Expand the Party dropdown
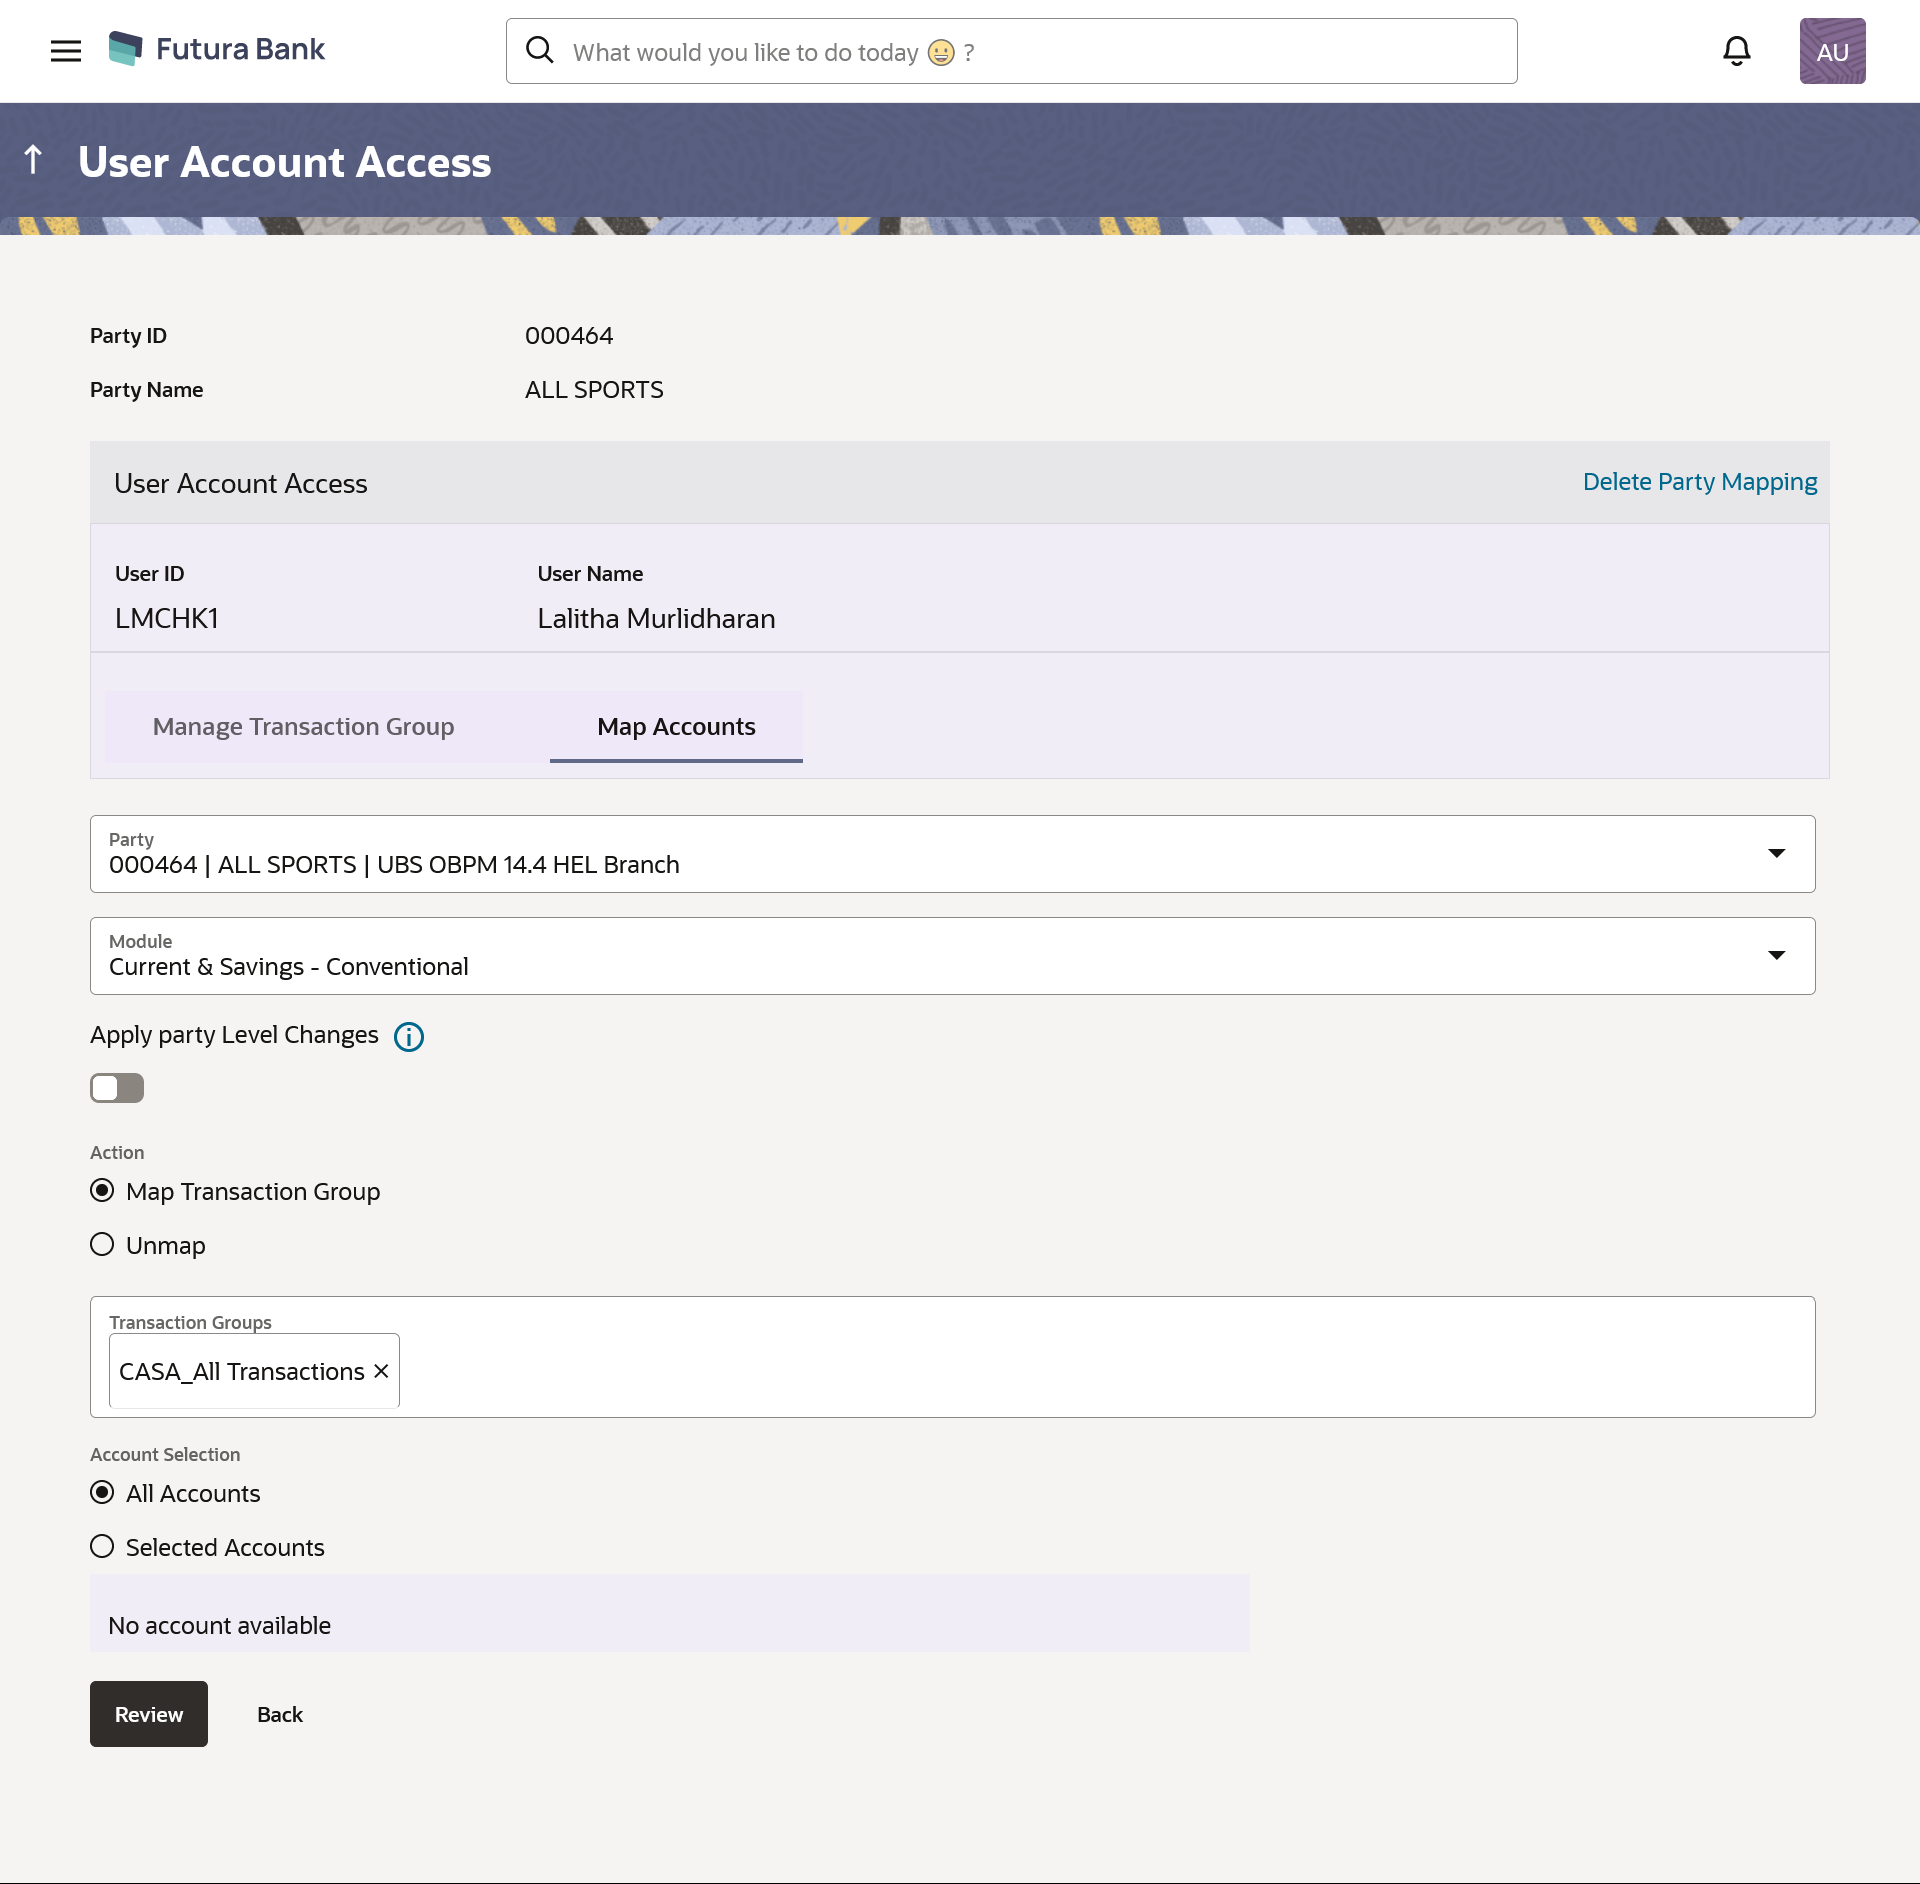 [1776, 854]
